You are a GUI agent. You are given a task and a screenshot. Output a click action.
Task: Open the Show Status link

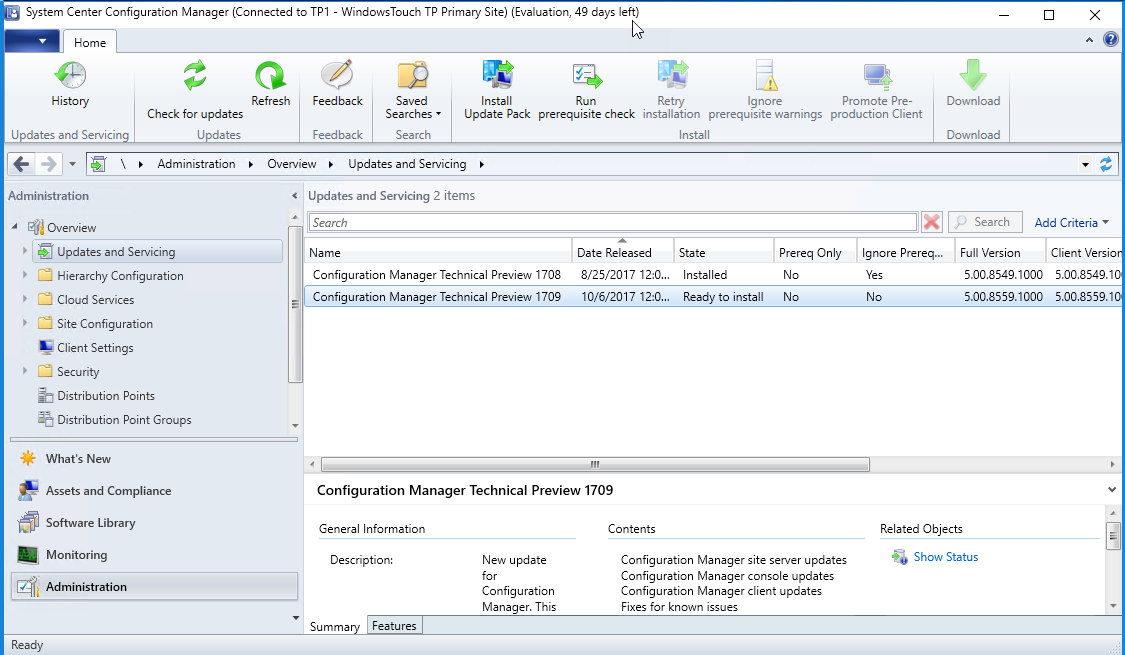pyautogui.click(x=945, y=557)
